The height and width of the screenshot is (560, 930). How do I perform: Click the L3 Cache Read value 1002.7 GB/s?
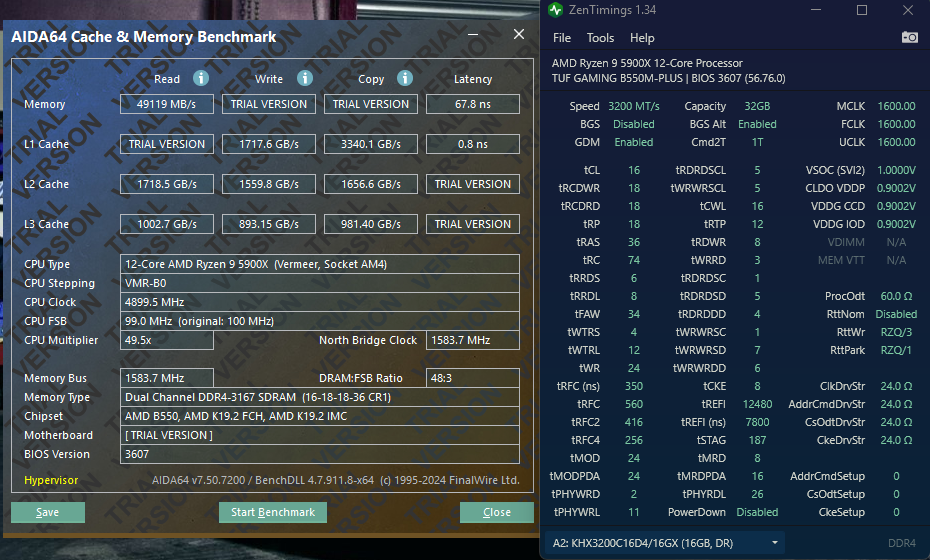coord(167,224)
